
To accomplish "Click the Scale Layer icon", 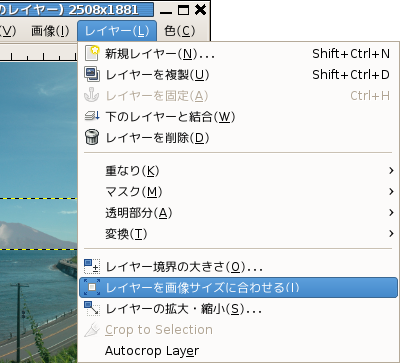I will 92,308.
